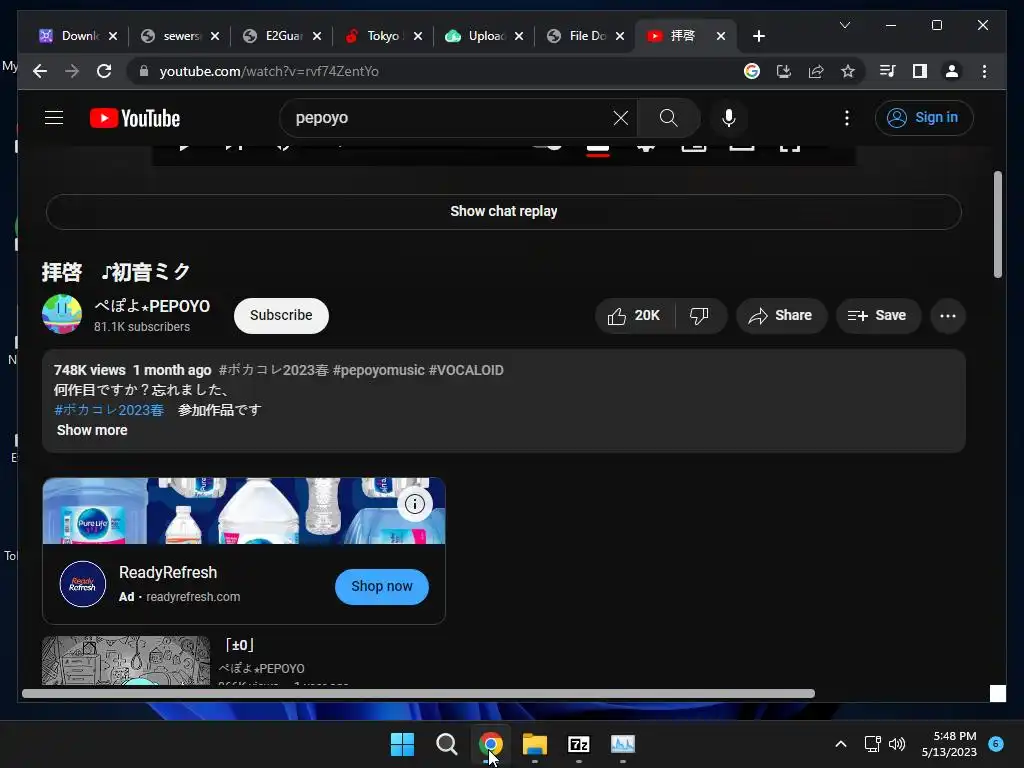Save the video to a playlist
This screenshot has width=1024, height=768.
878,316
